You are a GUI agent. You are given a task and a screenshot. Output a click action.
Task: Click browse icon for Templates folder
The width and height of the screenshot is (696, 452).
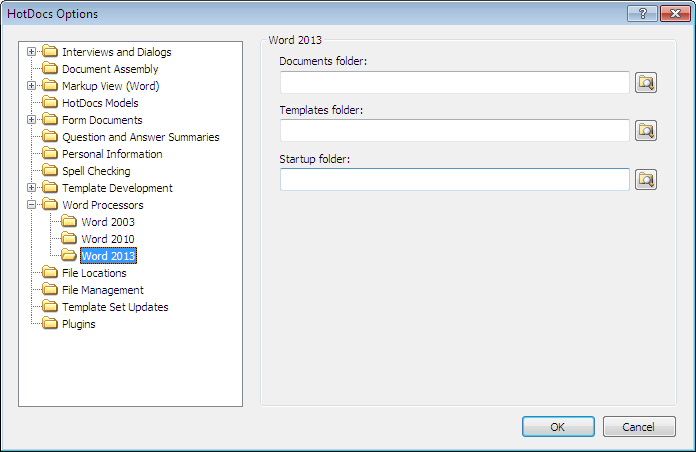[646, 131]
